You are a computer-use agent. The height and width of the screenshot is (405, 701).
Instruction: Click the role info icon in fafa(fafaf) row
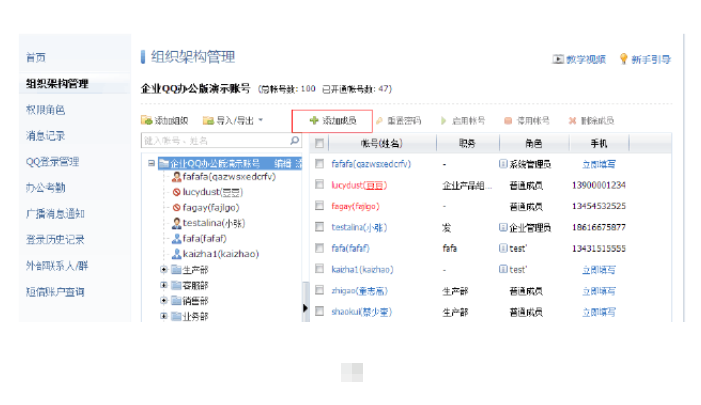click(503, 248)
